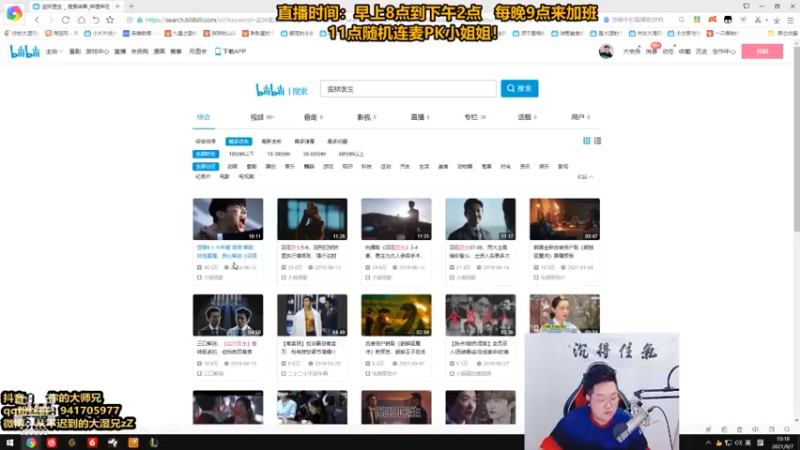Select the 综合 results tab

[x=204, y=117]
